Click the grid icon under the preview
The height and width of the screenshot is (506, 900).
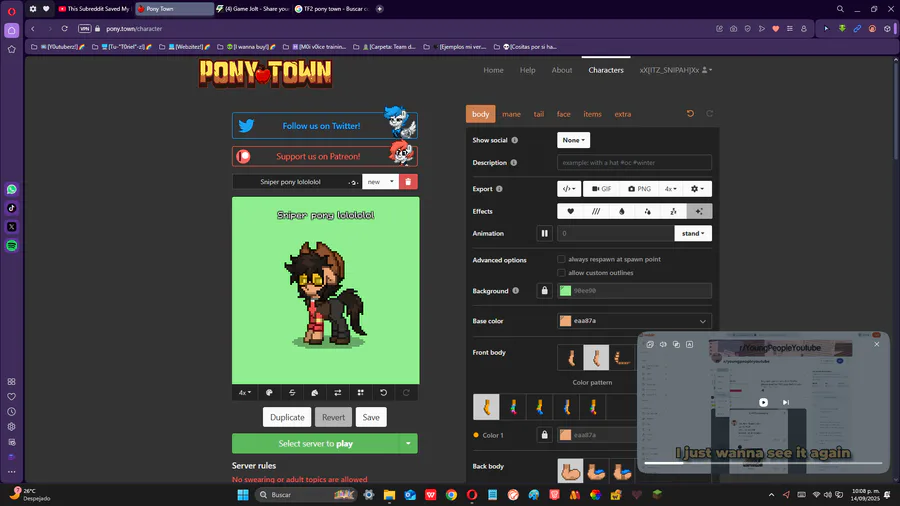pyautogui.click(x=360, y=392)
